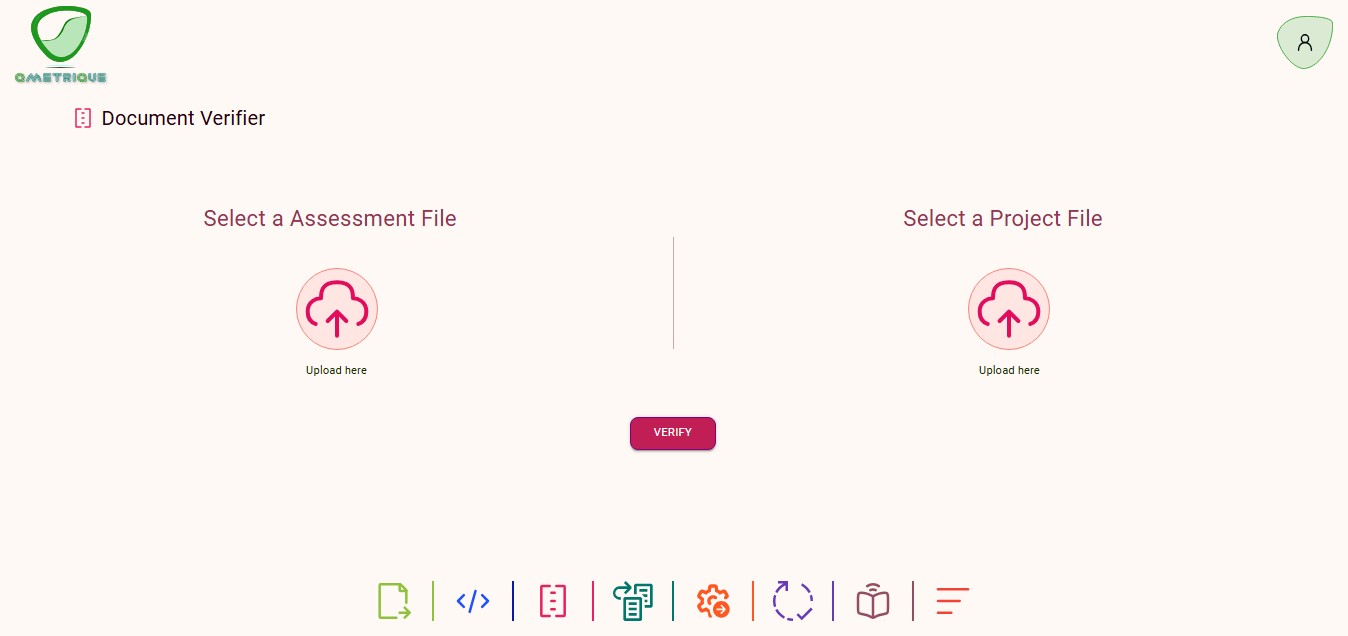The width and height of the screenshot is (1348, 636).
Task: Upload an assessment file via cloud icon
Action: coord(337,309)
